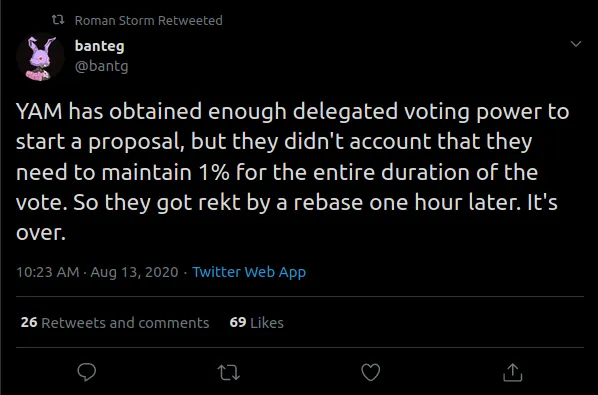Open the share tweet icon

point(513,372)
